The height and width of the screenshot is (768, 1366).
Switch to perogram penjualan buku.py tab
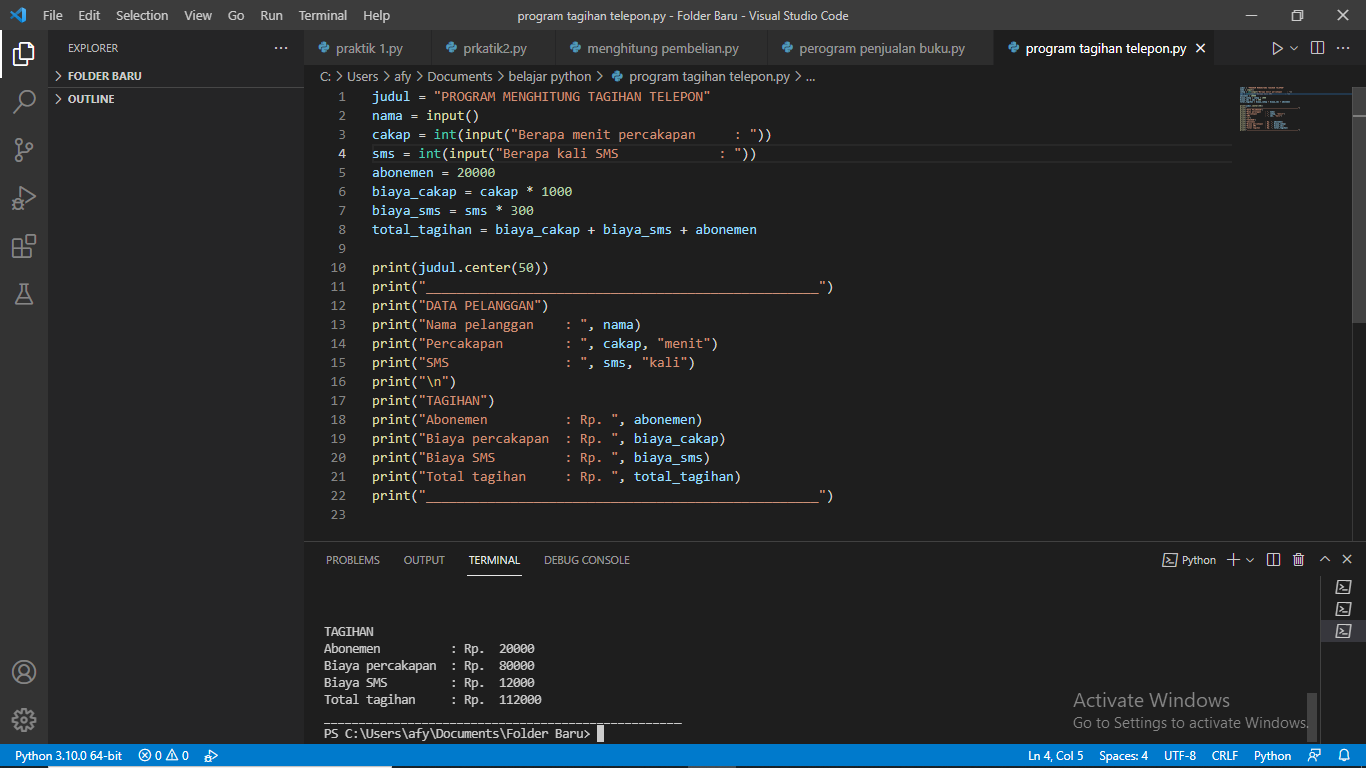pos(881,48)
